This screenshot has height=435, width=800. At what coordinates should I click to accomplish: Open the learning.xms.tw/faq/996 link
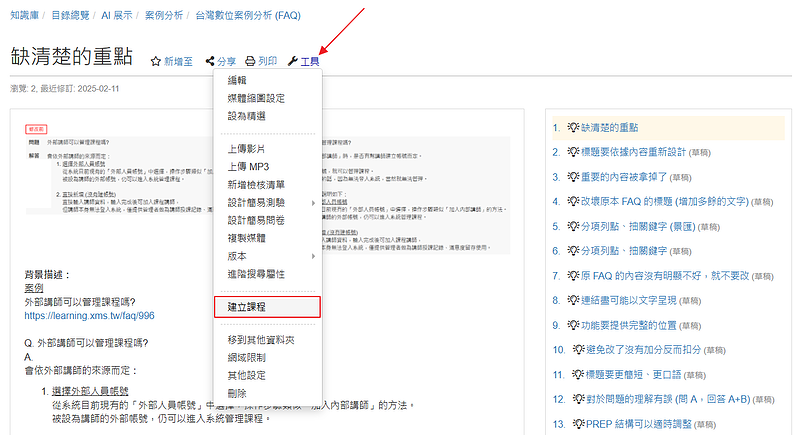[89, 316]
